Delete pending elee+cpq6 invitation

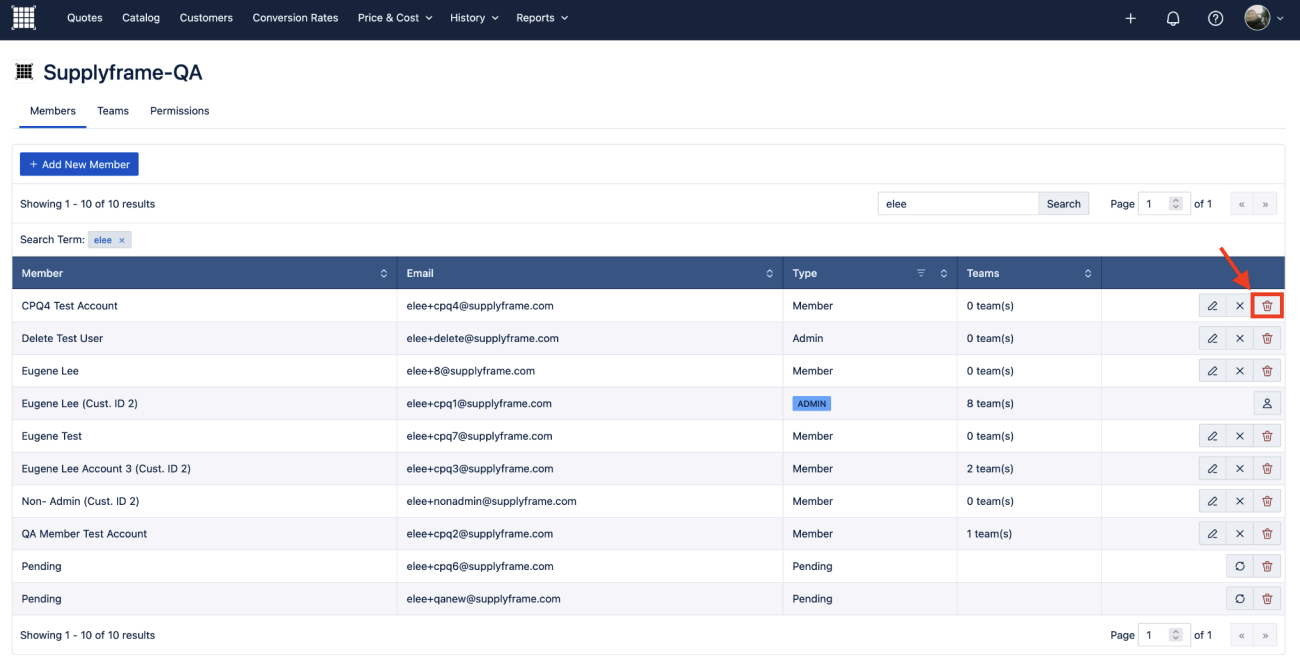pos(1267,566)
